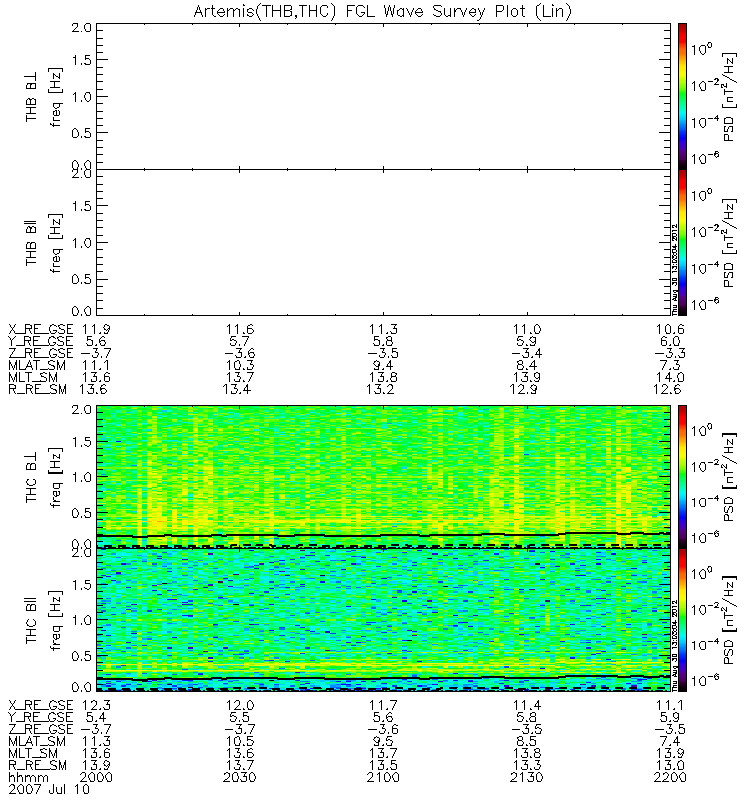
Task: Click the '2100' time tick label
Action: pyautogui.click(x=383, y=778)
